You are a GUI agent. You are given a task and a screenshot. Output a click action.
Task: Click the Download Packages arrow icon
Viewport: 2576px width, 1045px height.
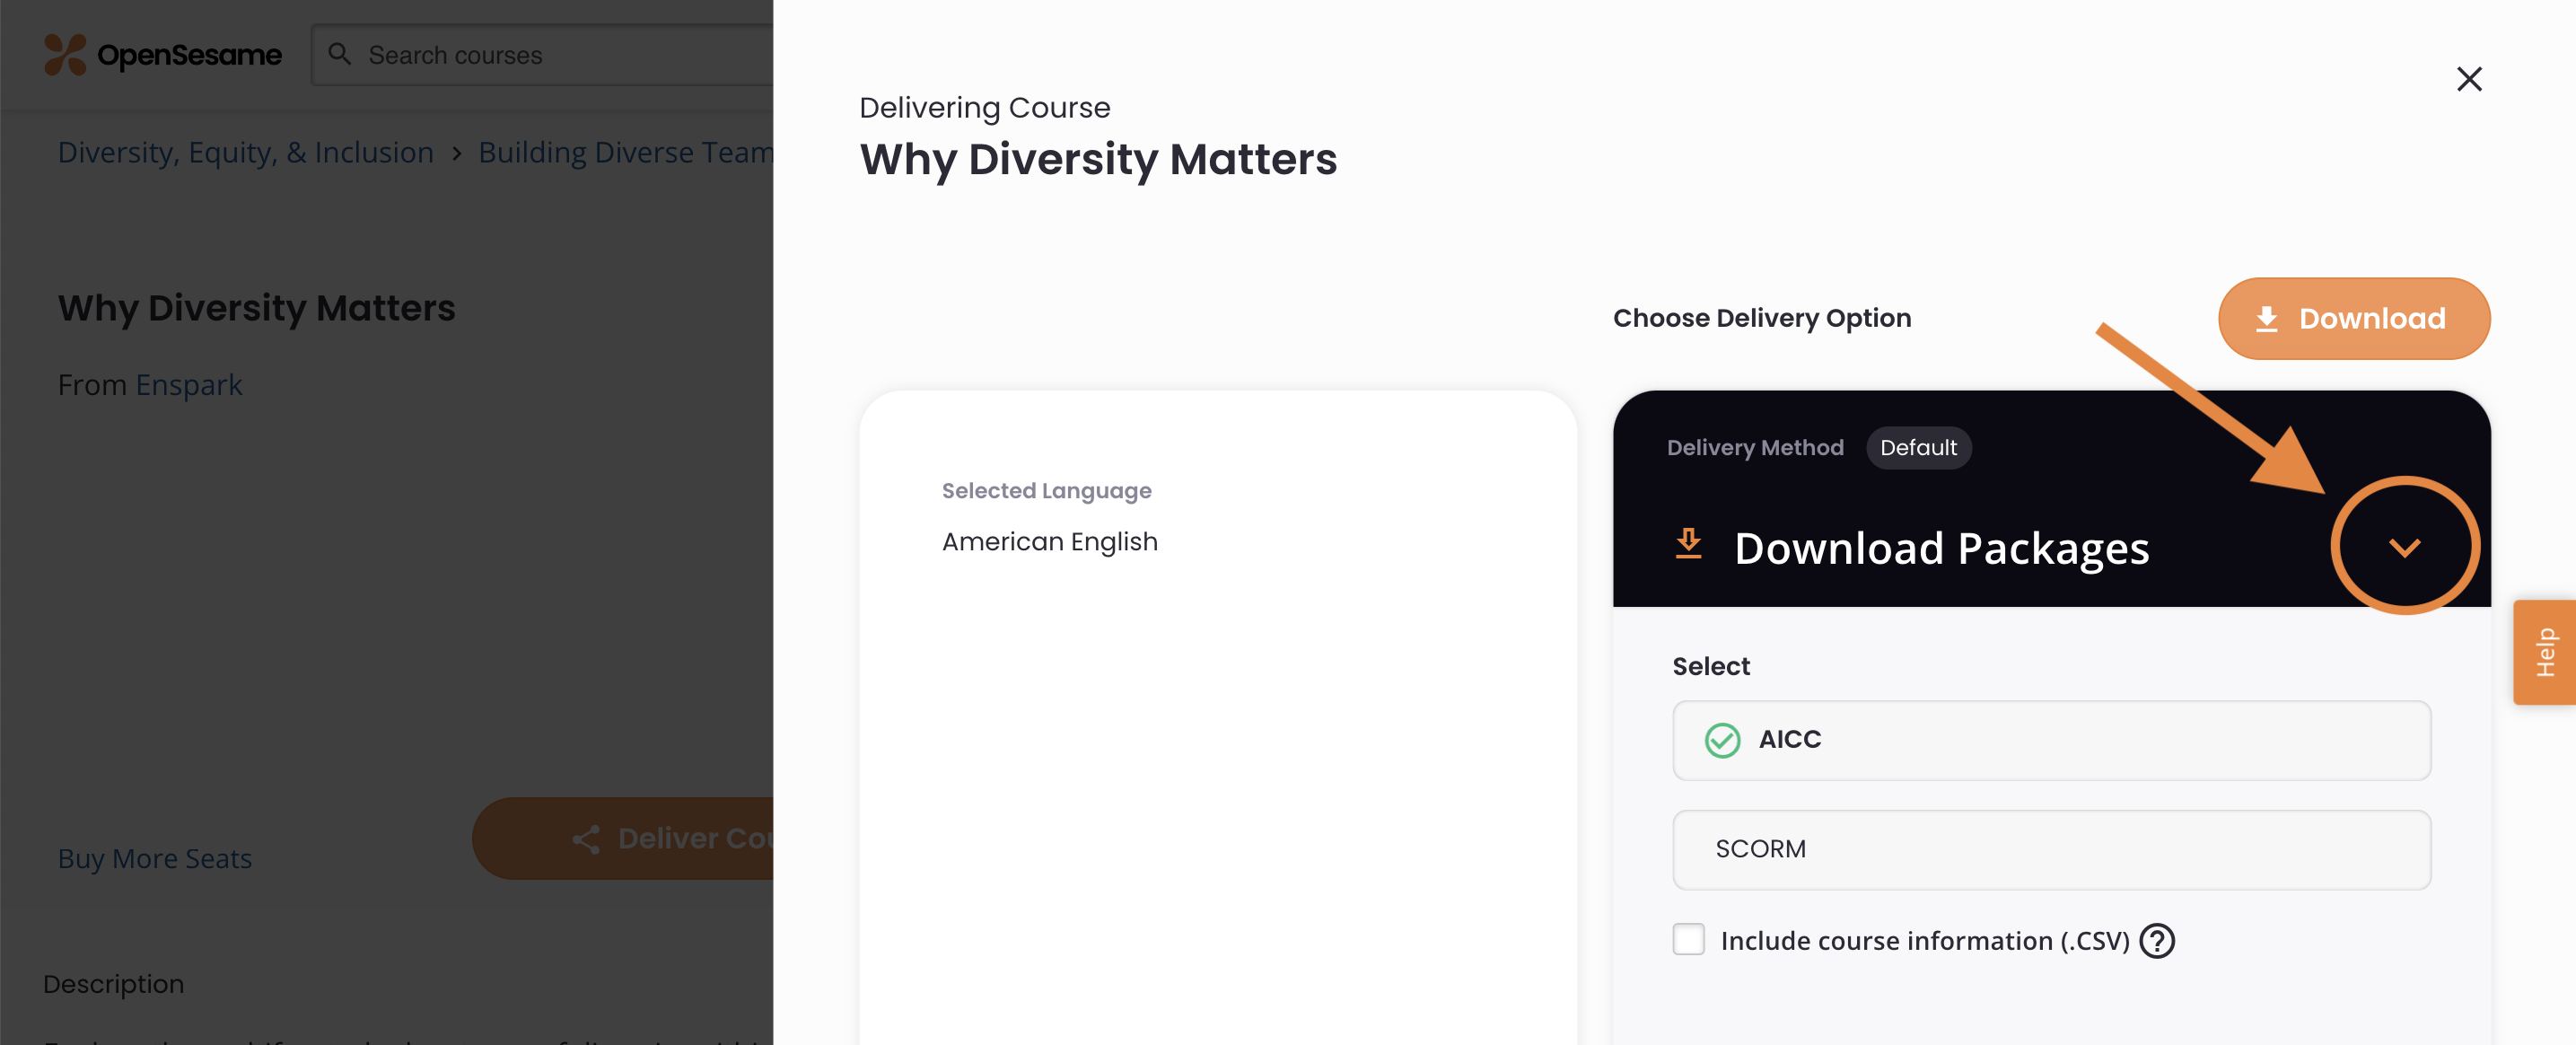click(x=1688, y=544)
